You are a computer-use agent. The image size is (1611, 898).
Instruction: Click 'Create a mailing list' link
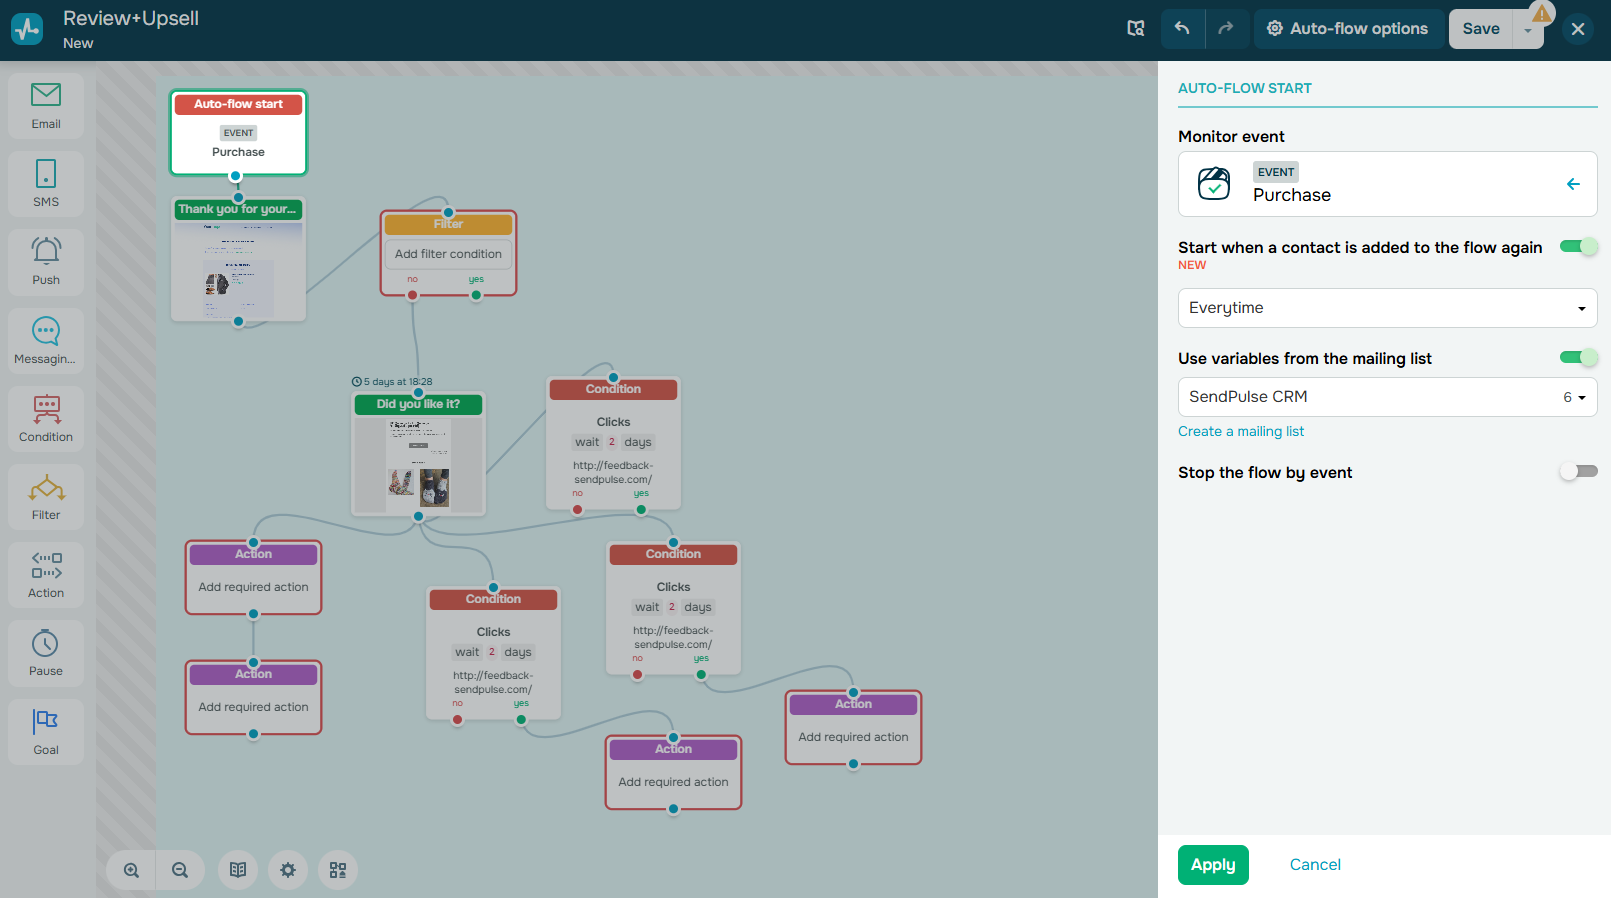1240,431
